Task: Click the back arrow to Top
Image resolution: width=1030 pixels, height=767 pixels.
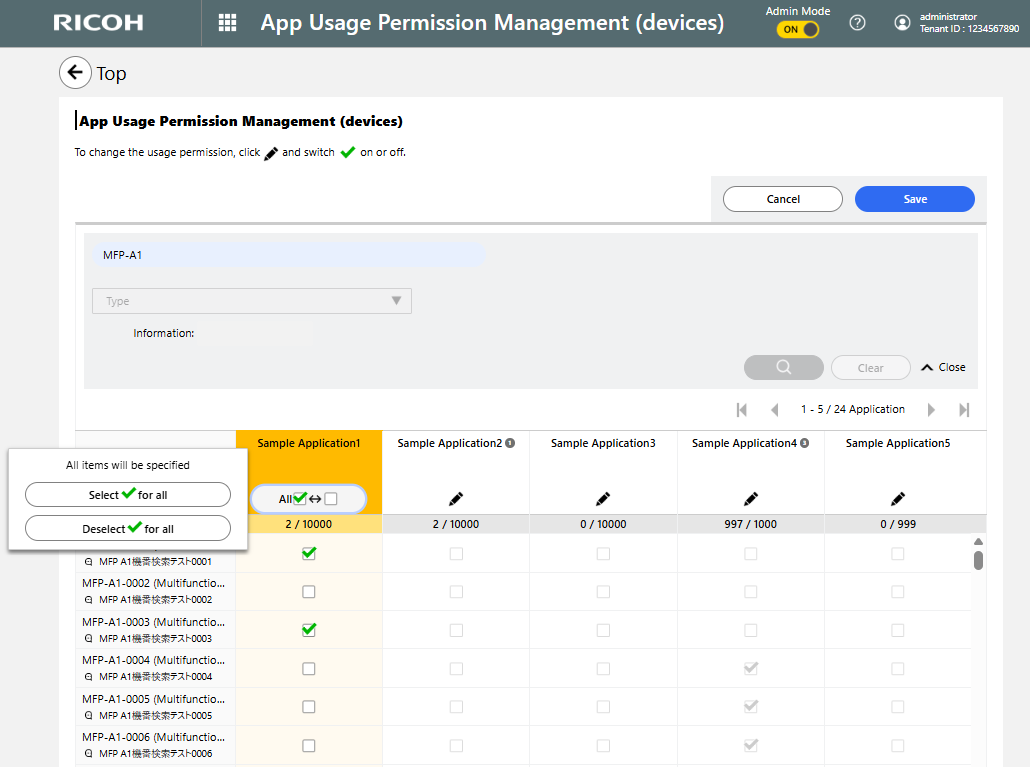Action: coord(75,73)
